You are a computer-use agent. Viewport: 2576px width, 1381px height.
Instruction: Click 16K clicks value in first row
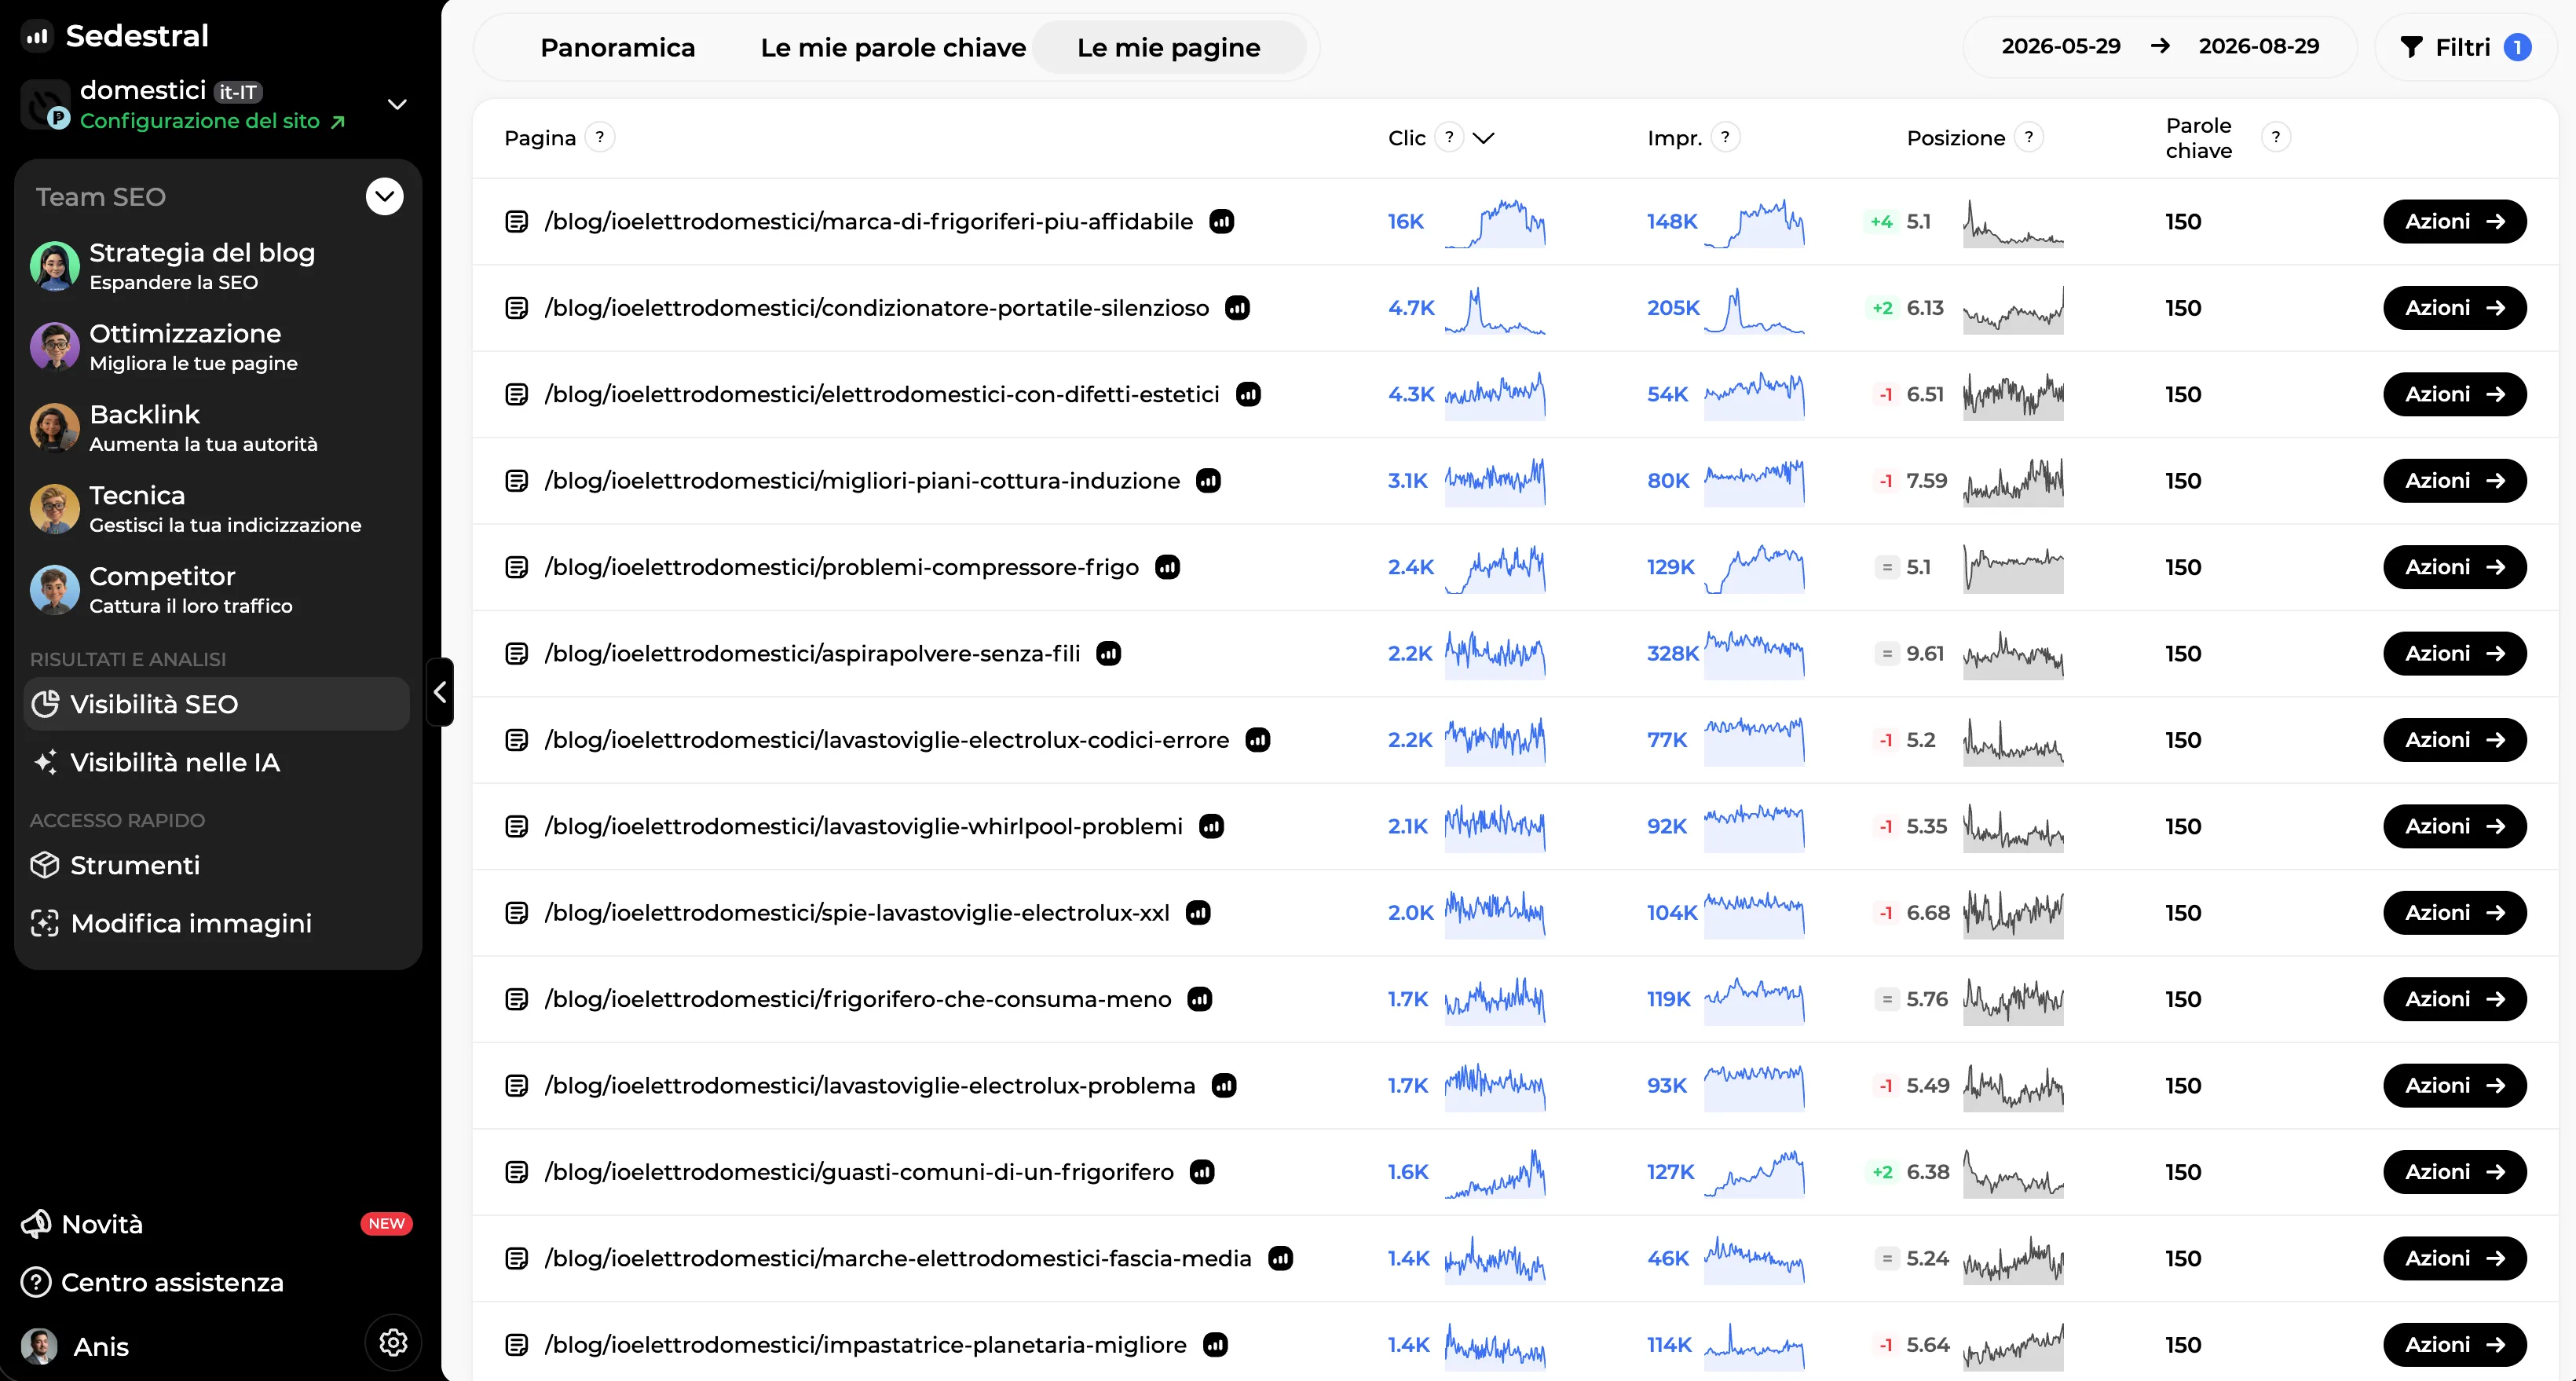[x=1405, y=221]
